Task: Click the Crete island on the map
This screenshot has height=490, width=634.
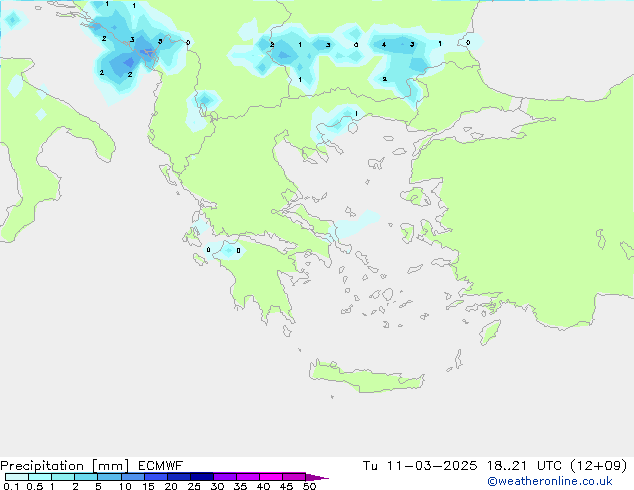Action: [x=366, y=375]
